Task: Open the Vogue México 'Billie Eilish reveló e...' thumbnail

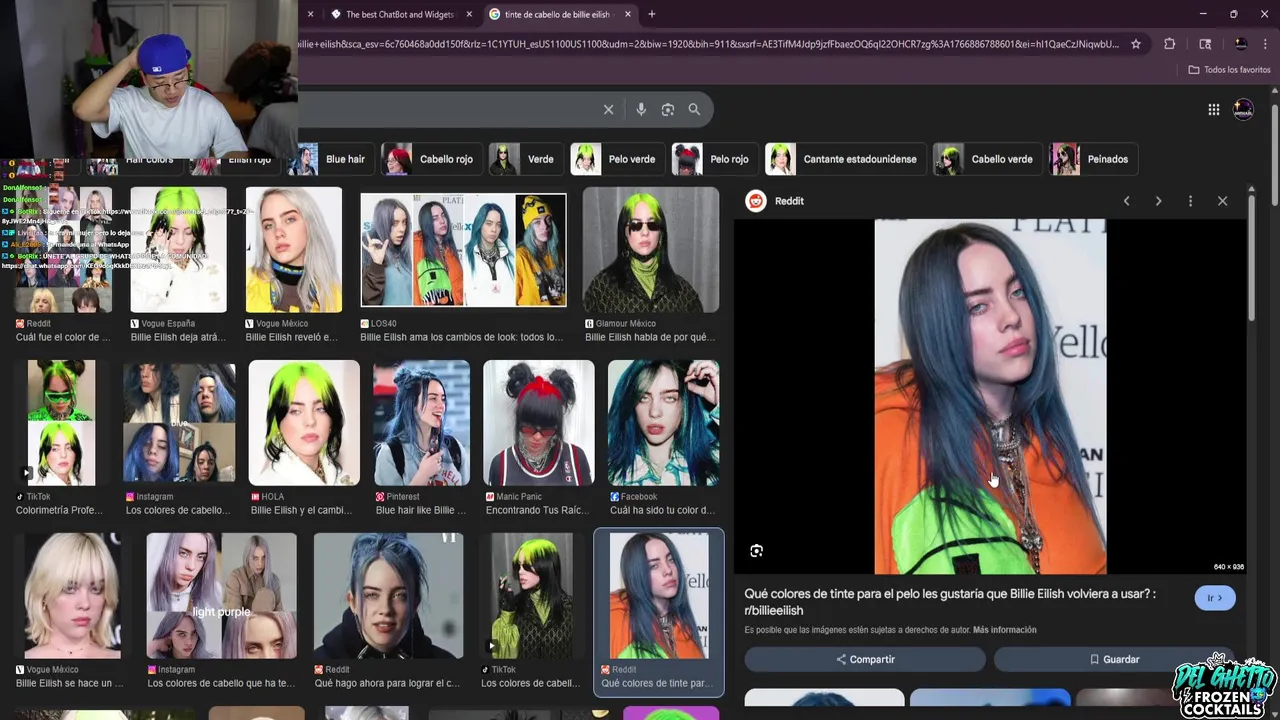Action: tap(293, 250)
